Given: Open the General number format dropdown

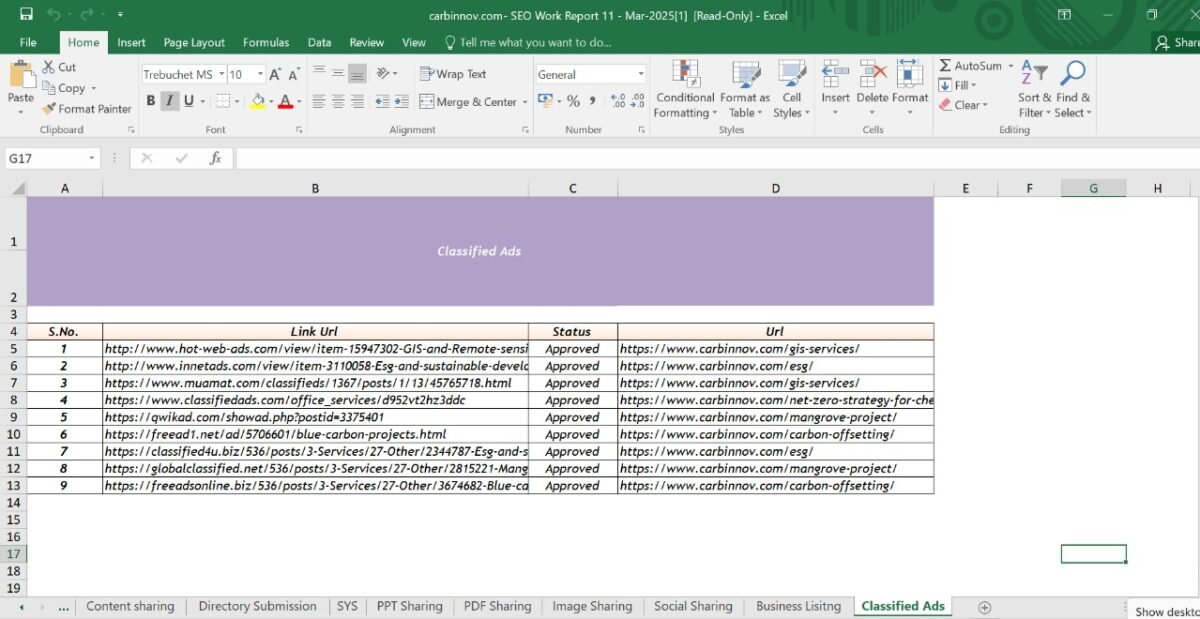Looking at the screenshot, I should point(641,74).
